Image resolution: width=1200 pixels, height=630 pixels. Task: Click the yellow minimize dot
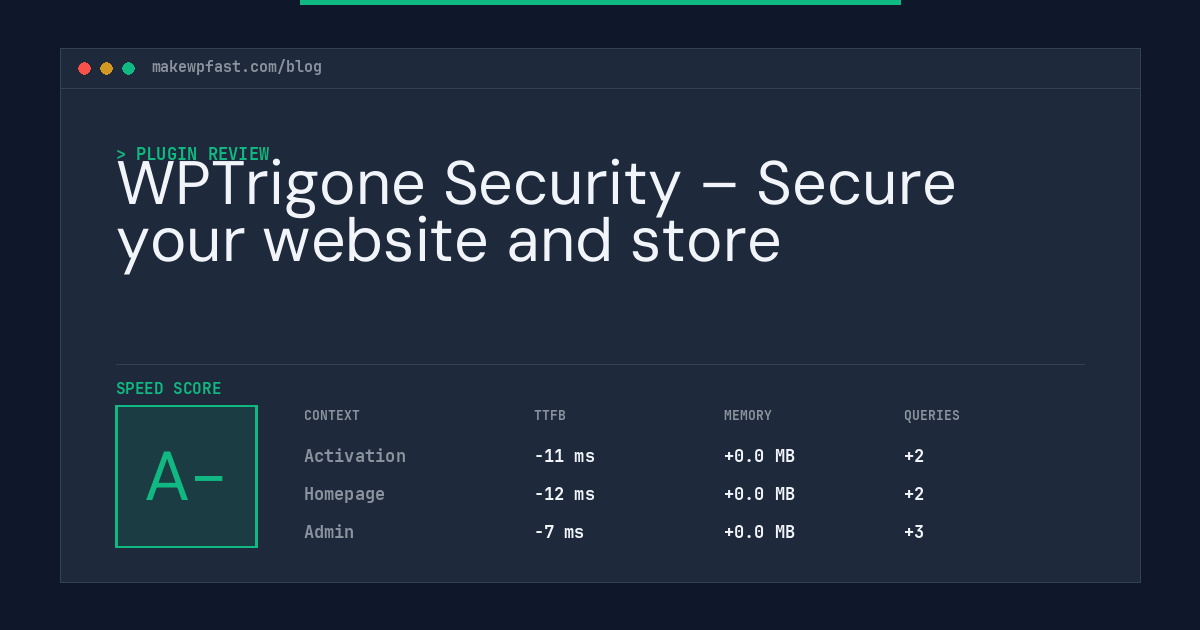pyautogui.click(x=107, y=68)
